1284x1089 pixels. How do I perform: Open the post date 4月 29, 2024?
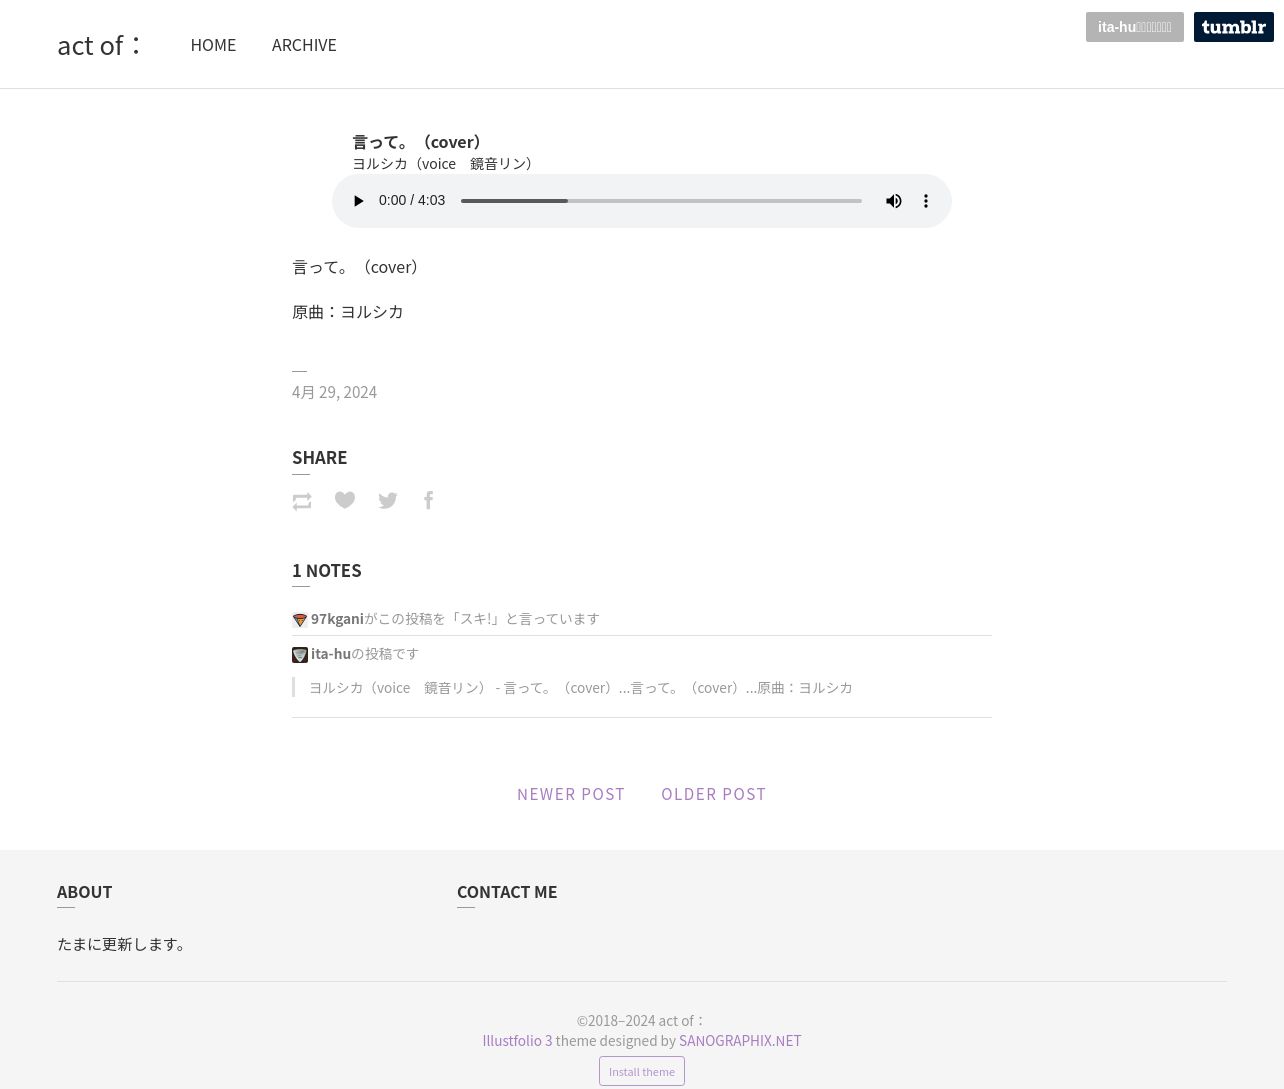pyautogui.click(x=334, y=392)
